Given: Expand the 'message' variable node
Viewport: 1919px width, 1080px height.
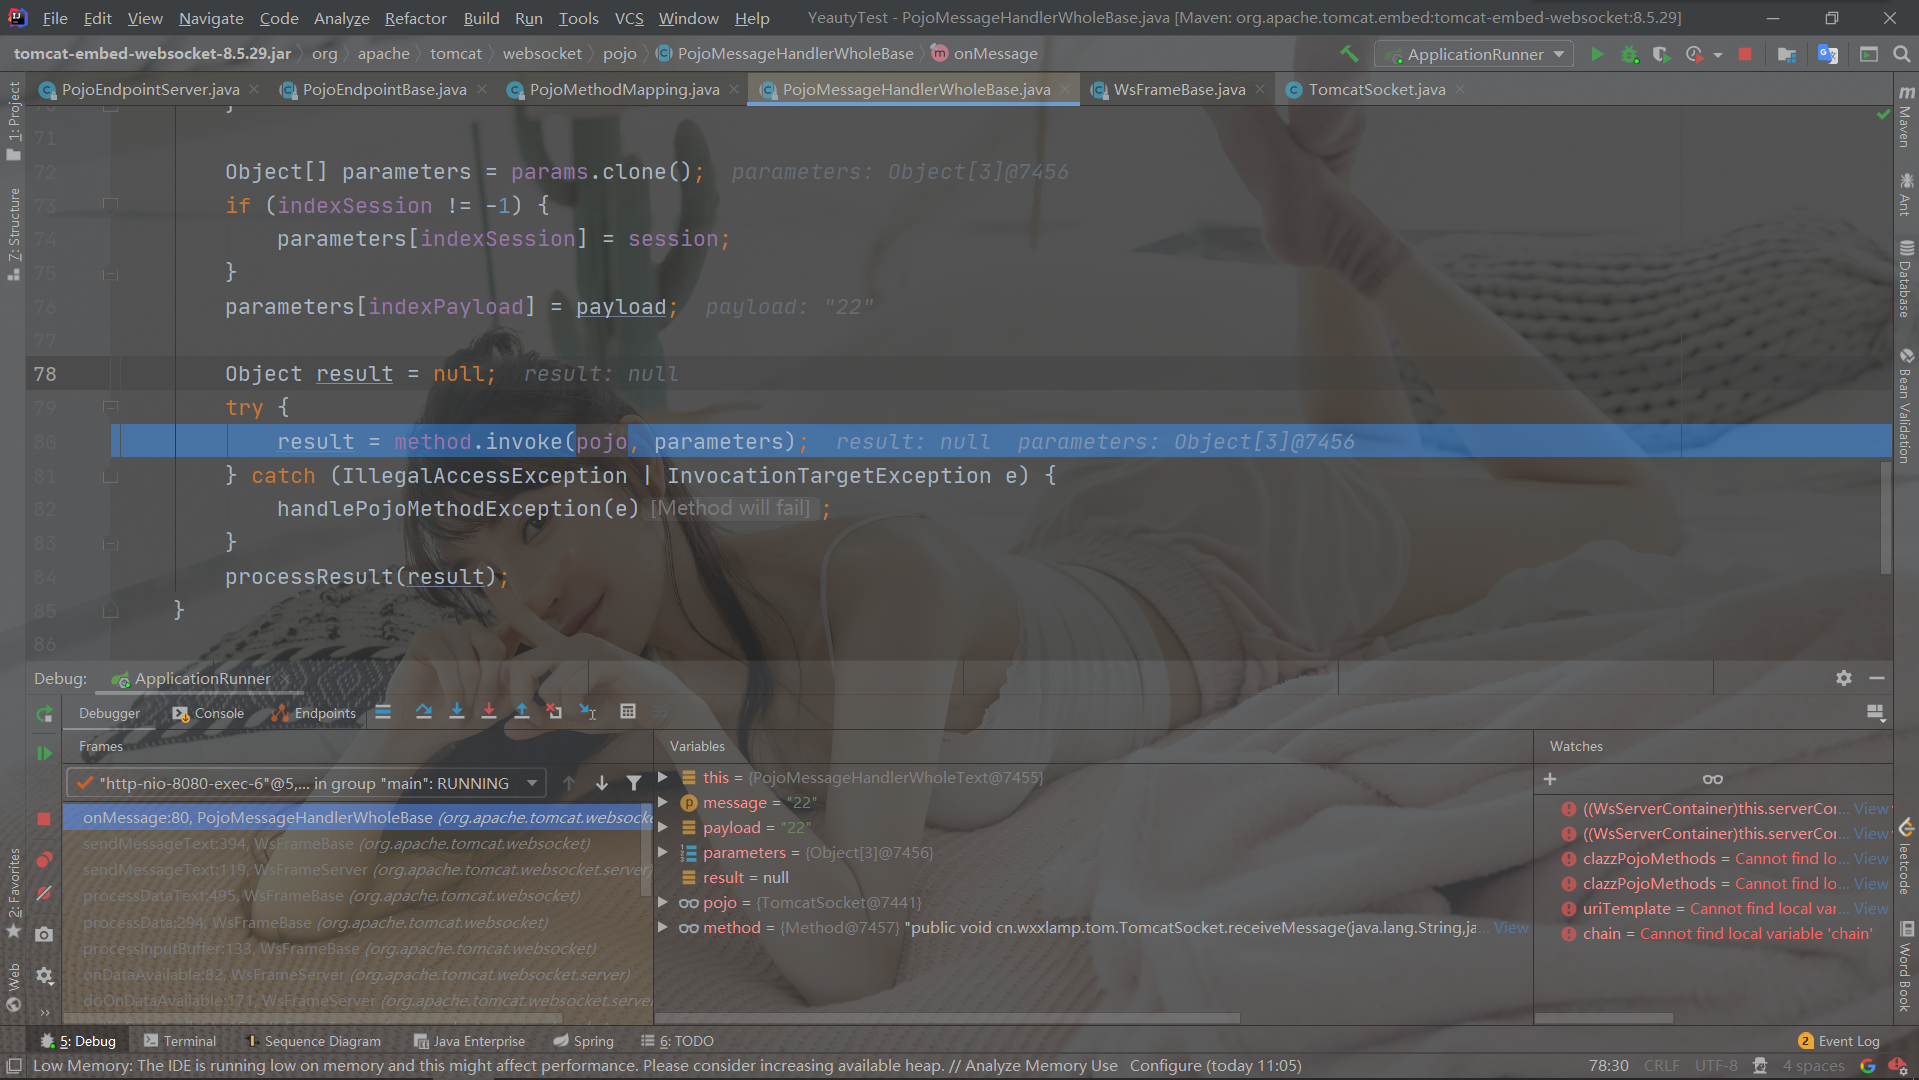Looking at the screenshot, I should (x=662, y=802).
